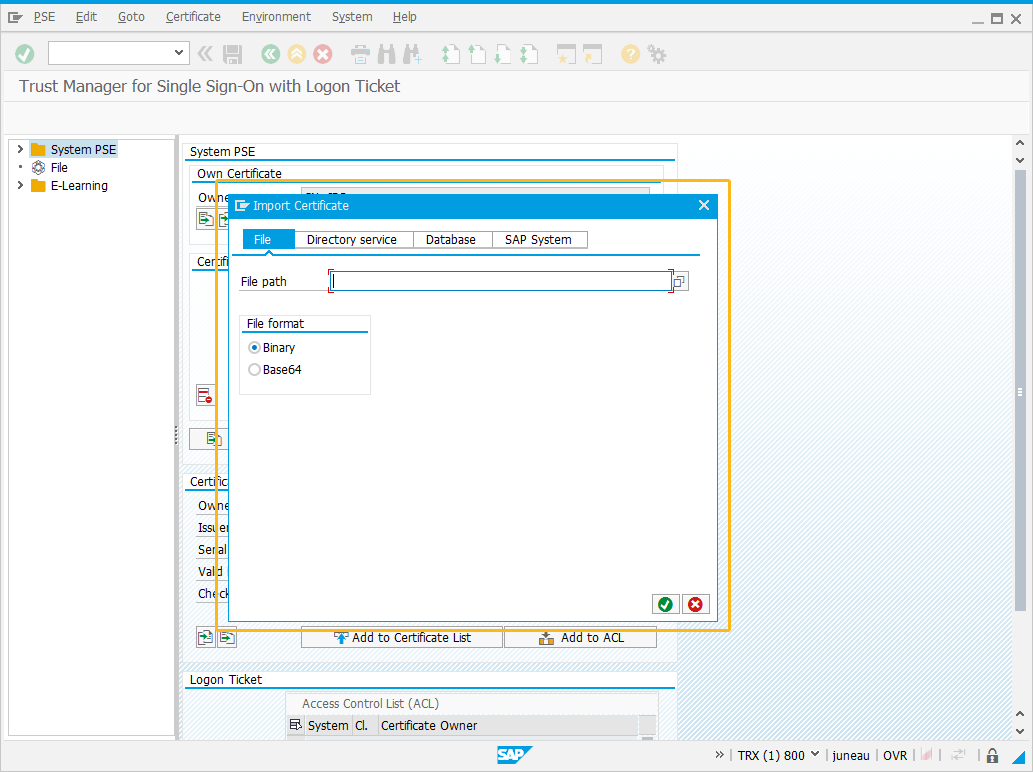Go to last page using the toolbar icon
The width and height of the screenshot is (1033, 772).
529,54
